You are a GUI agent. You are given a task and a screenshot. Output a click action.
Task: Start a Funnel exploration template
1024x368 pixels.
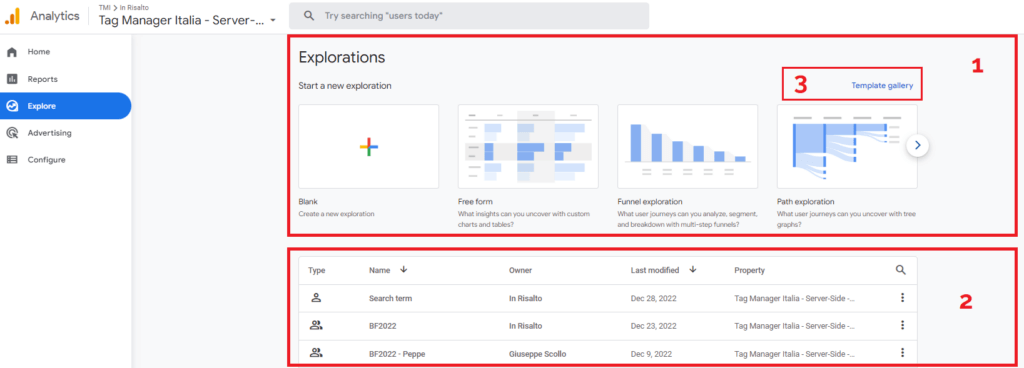pyautogui.click(x=687, y=146)
